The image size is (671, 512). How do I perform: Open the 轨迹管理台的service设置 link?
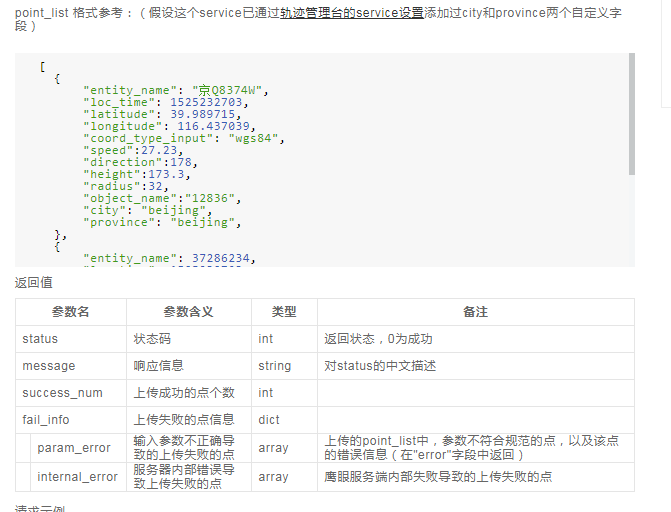coord(352,13)
